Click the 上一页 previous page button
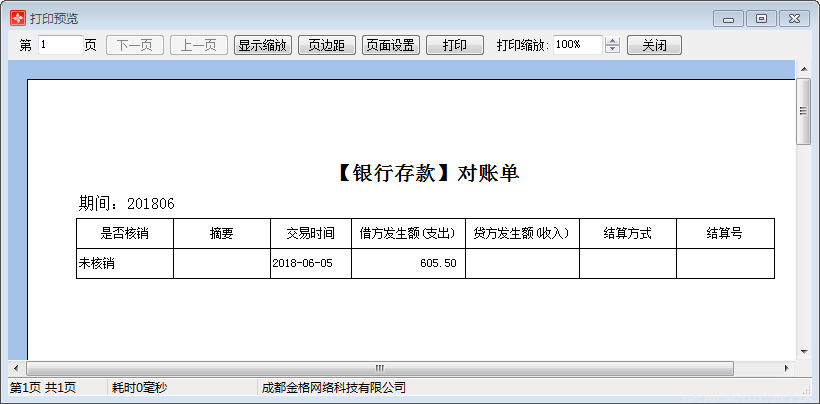Viewport: 820px width, 404px height. tap(199, 45)
